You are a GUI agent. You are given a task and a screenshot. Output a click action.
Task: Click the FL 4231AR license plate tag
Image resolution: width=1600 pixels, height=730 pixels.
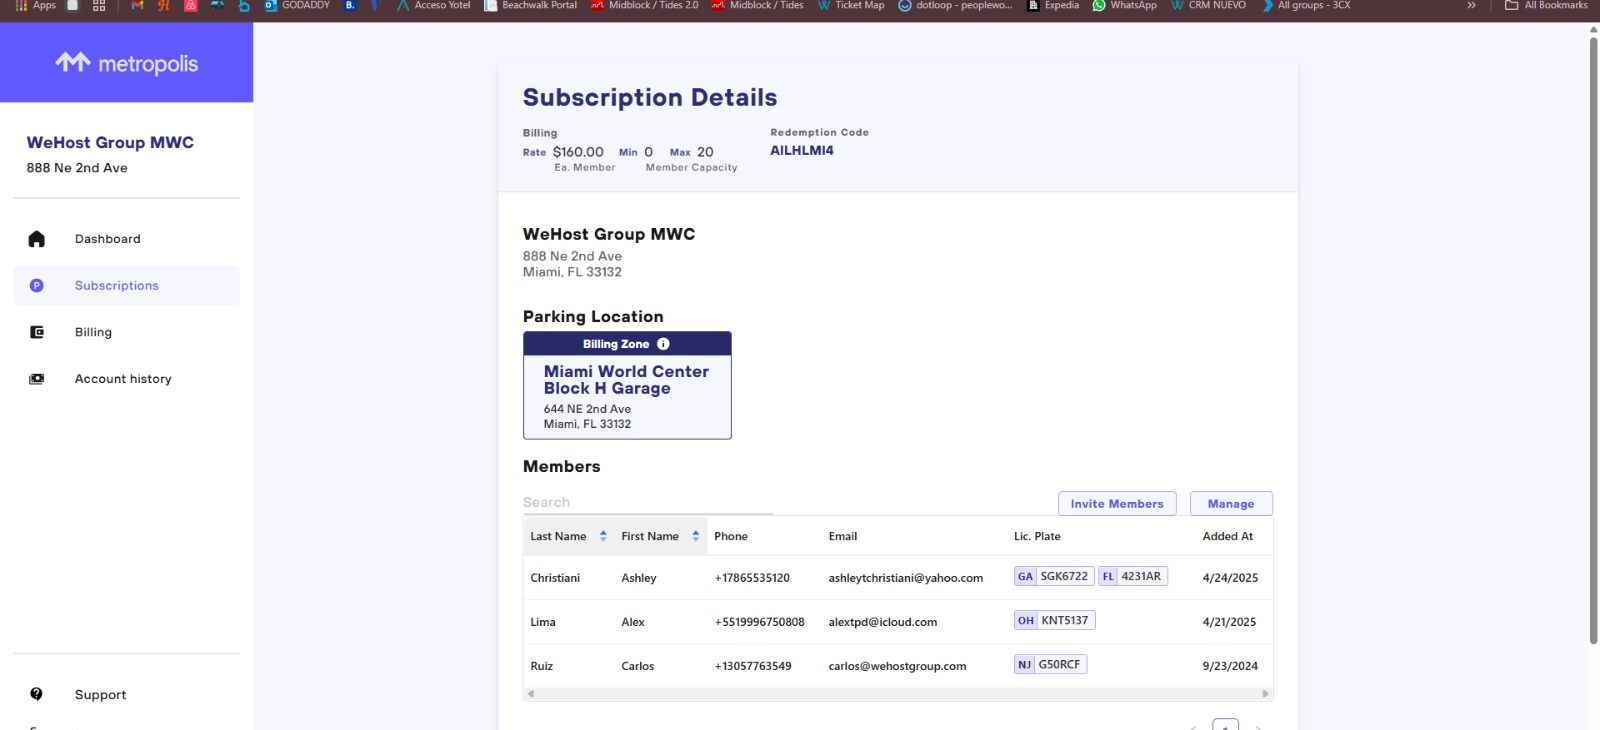[1133, 576]
